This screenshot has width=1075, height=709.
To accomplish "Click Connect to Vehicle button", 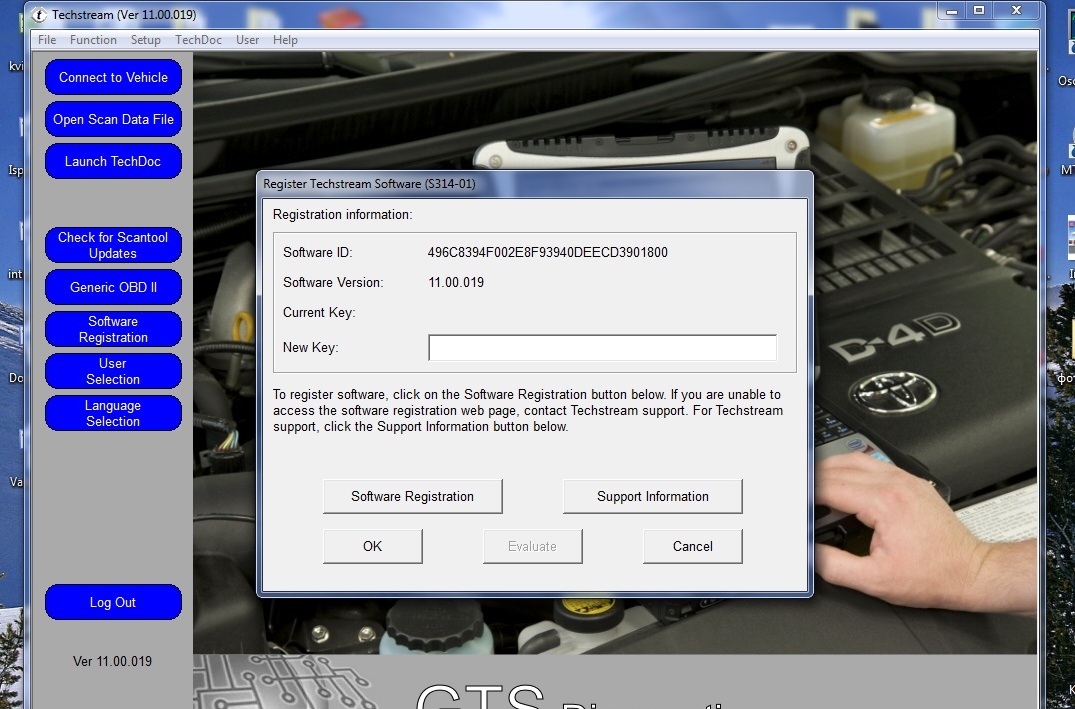I will pos(113,77).
